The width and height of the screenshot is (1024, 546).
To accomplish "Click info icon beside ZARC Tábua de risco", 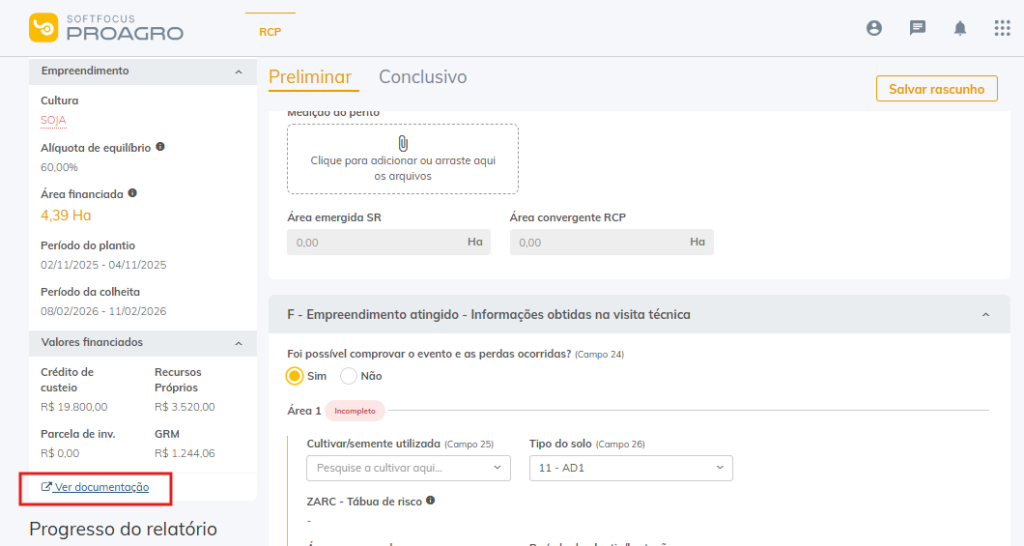I will coord(430,500).
